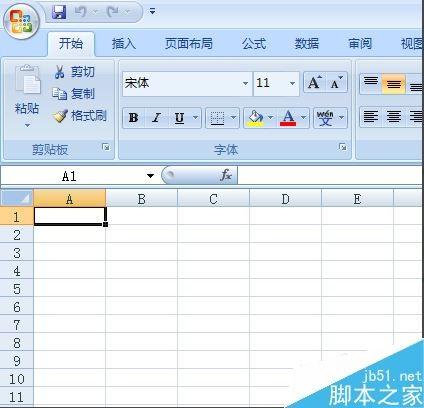424x408 pixels.
Task: Open the 字体 dialog launcher
Action: [x=342, y=147]
